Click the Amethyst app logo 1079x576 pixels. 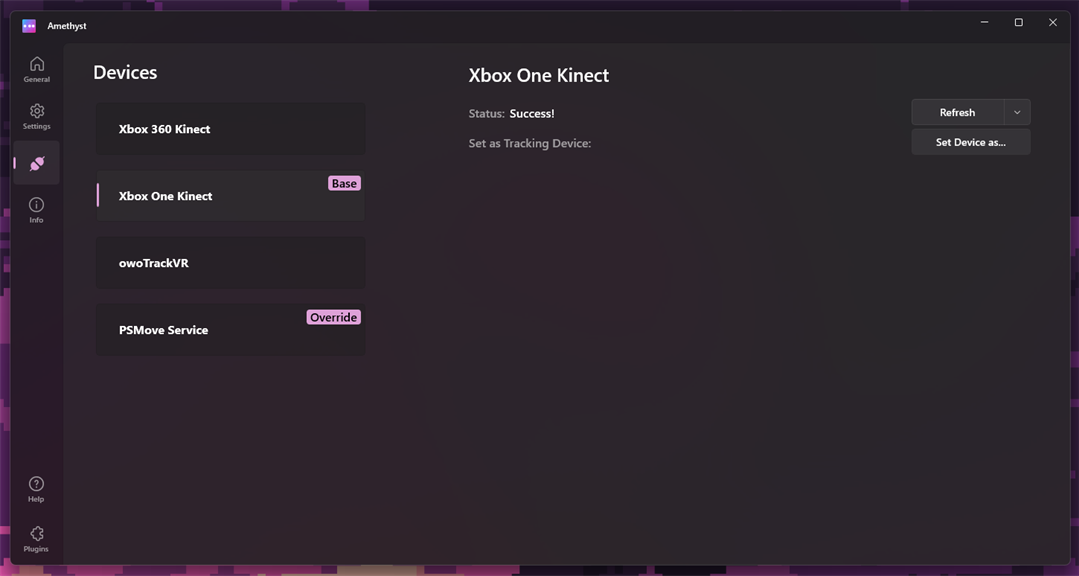(29, 25)
